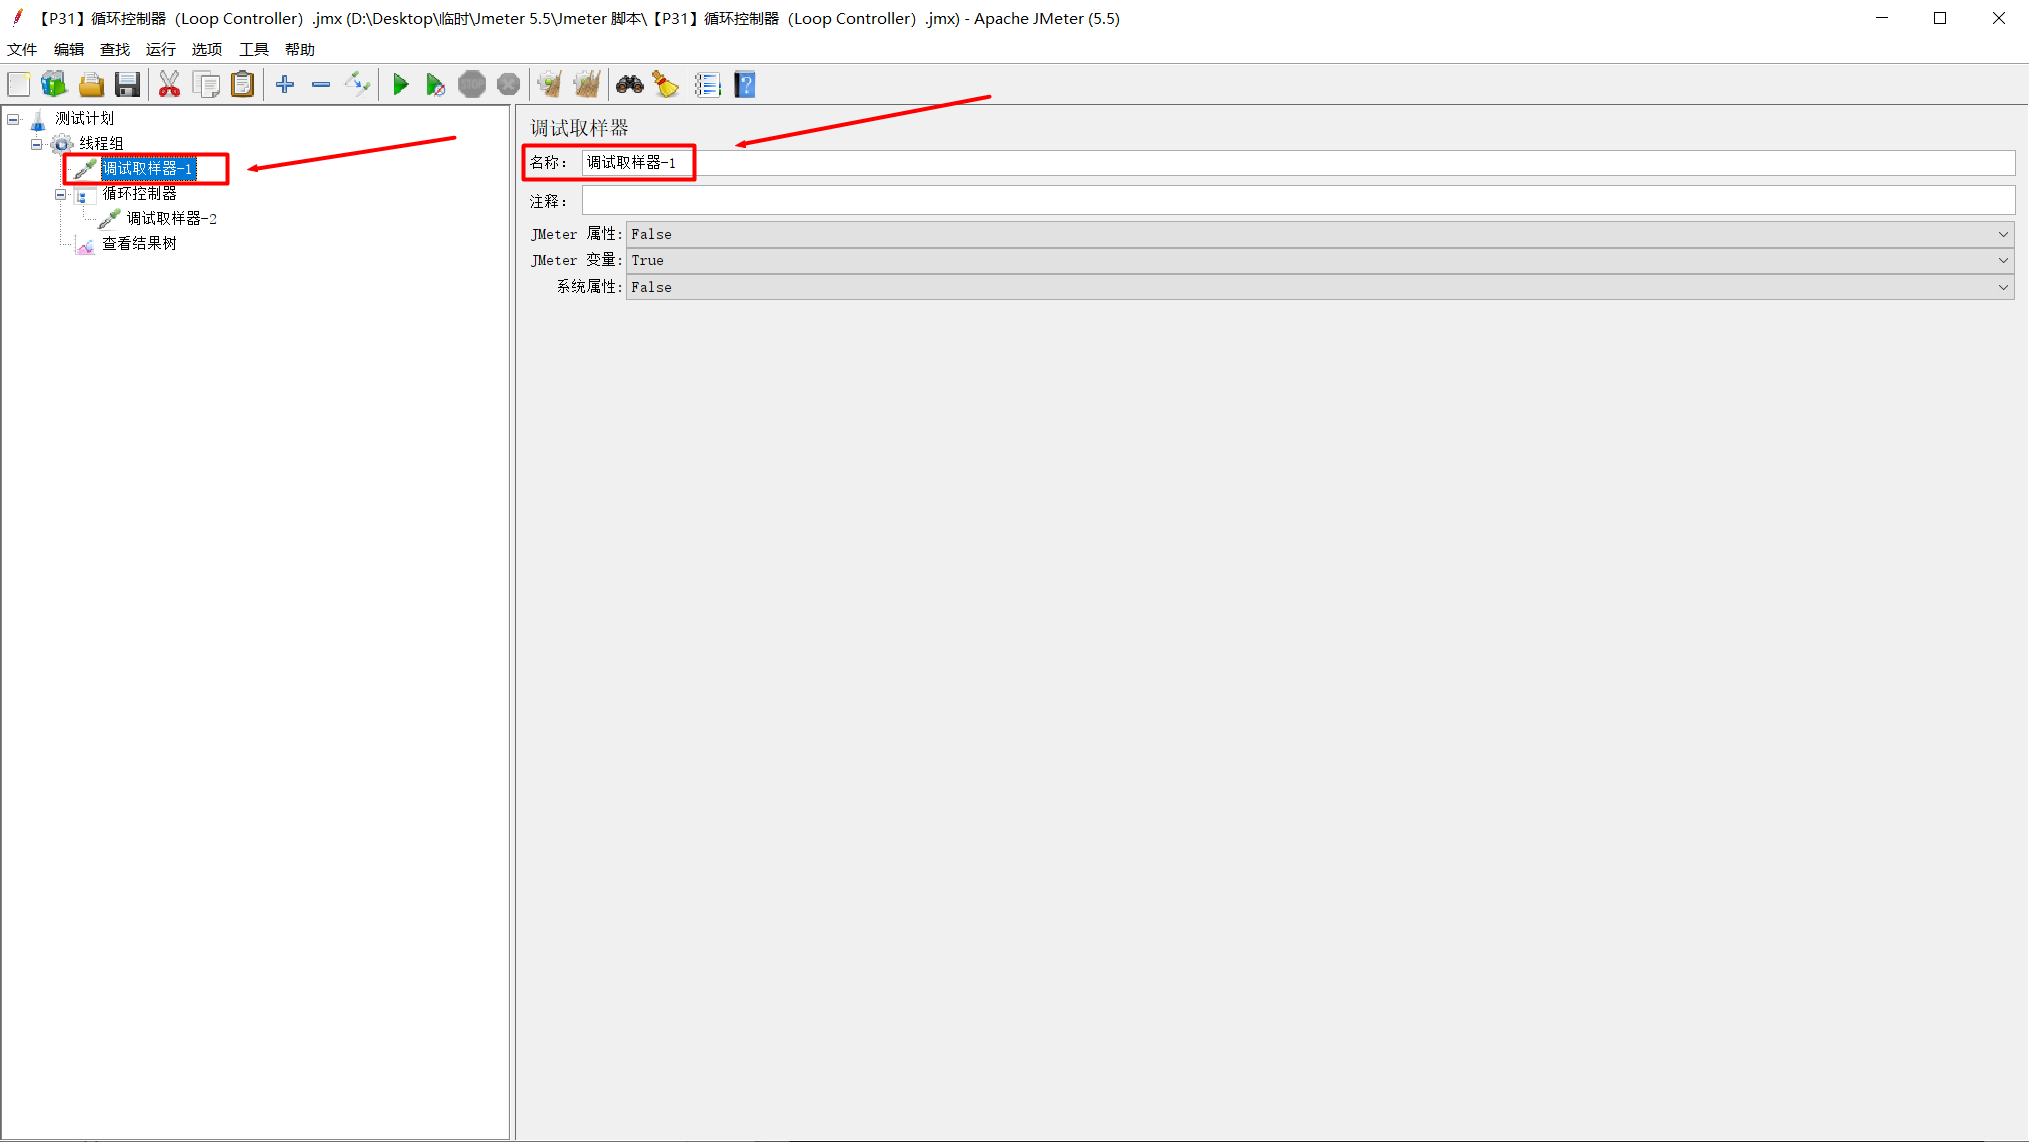Open Search with binoculars icon
Screen dimensions: 2029x1142
pyautogui.click(x=629, y=85)
